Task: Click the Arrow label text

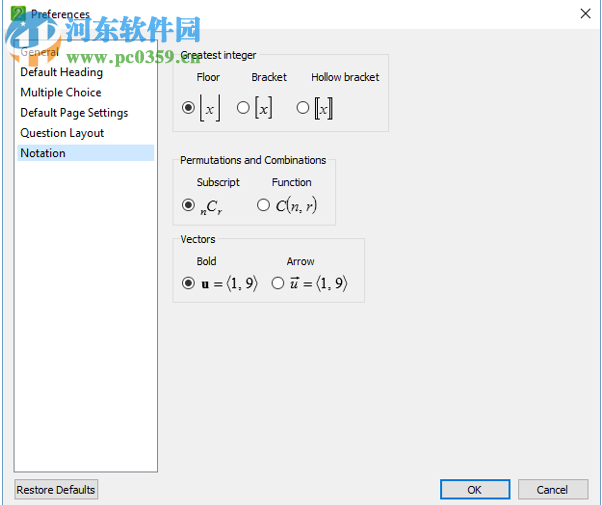Action: pyautogui.click(x=300, y=262)
